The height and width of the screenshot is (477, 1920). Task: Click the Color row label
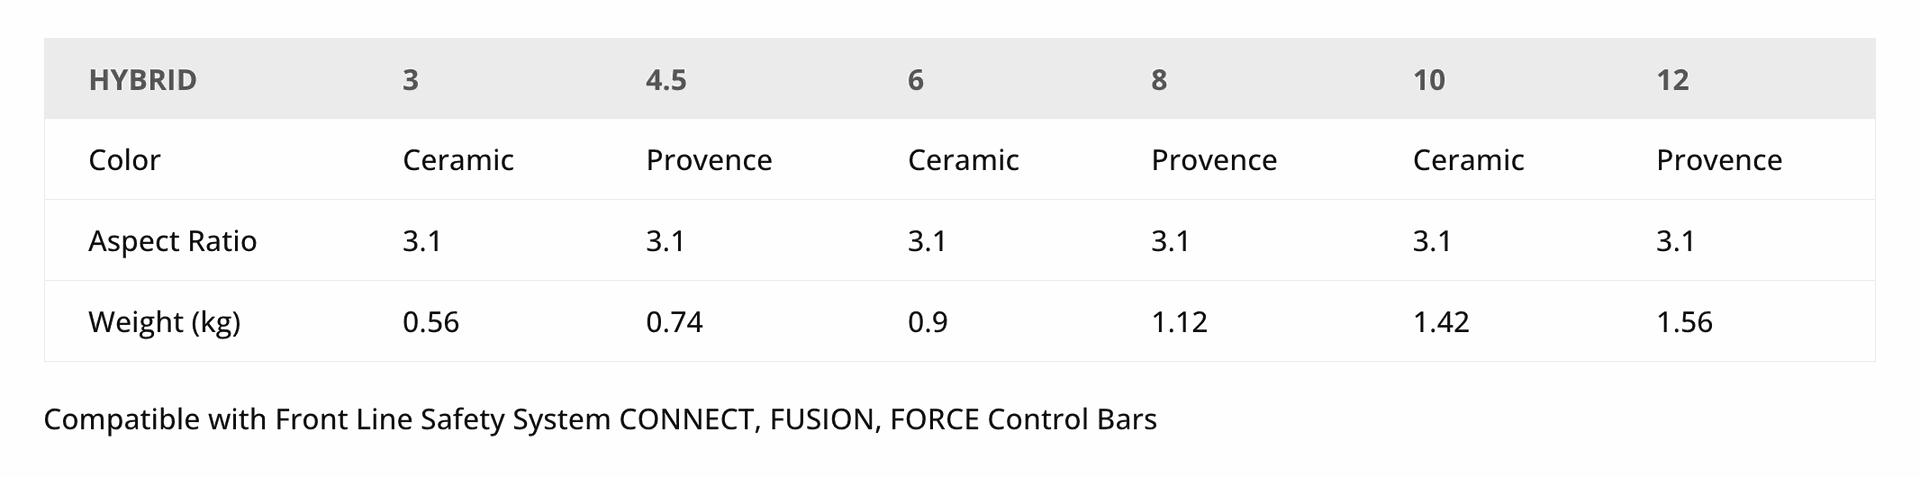pyautogui.click(x=124, y=160)
